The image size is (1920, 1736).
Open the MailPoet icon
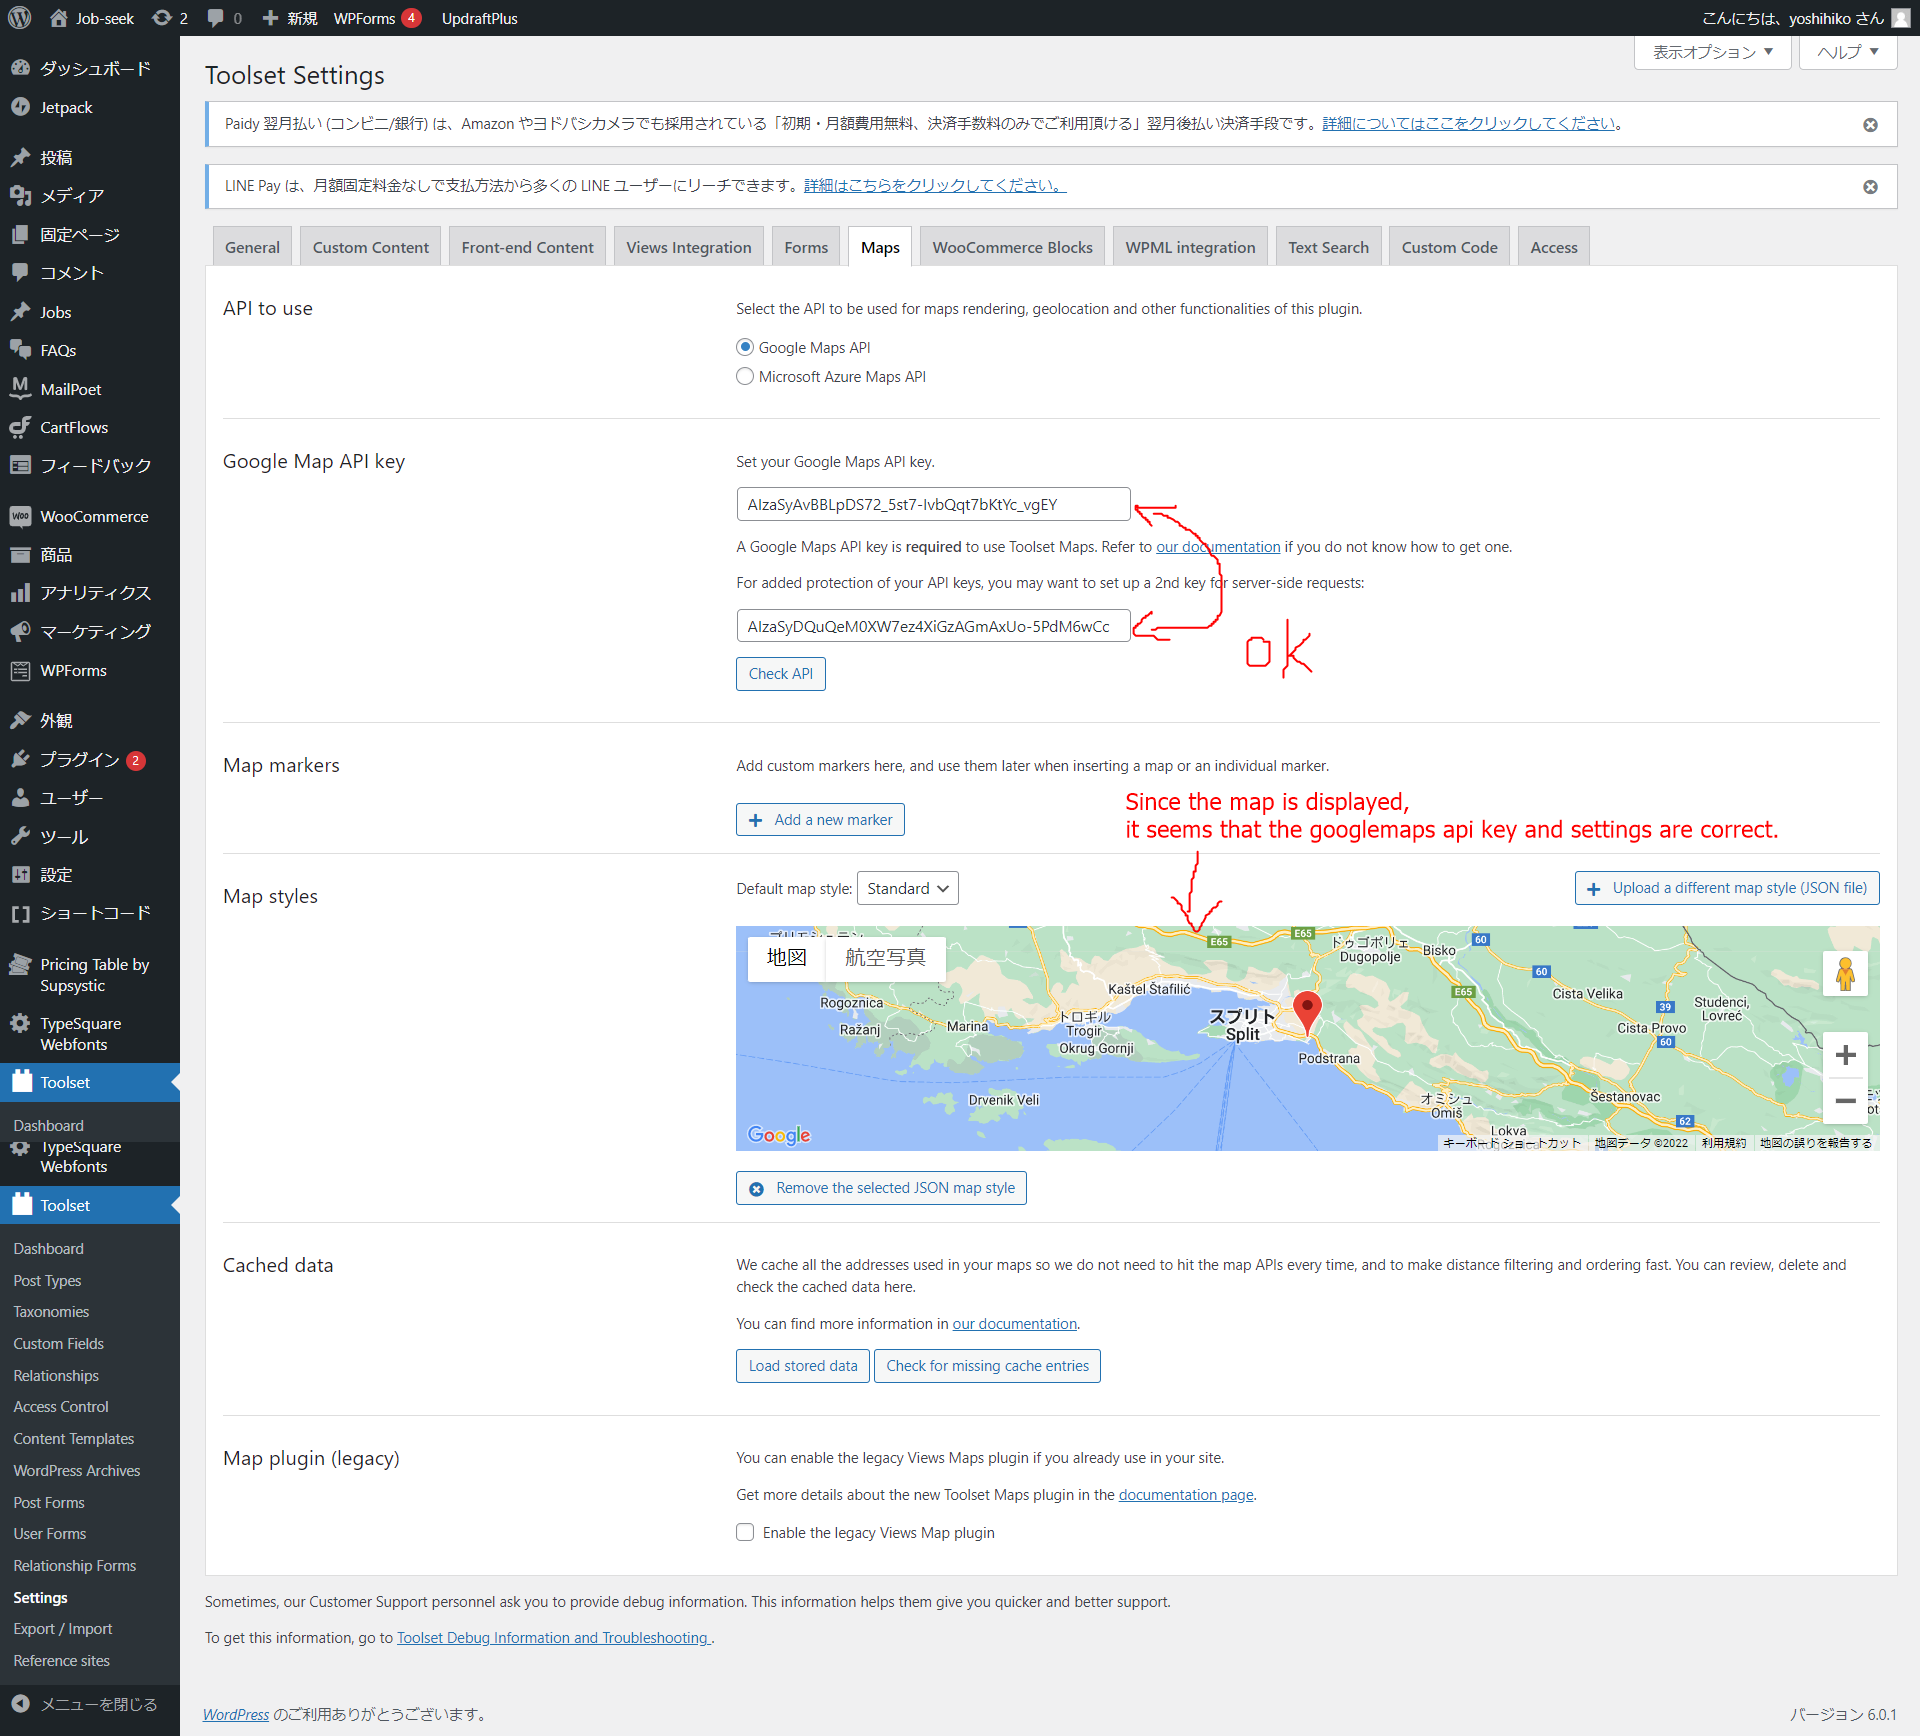pos(20,388)
